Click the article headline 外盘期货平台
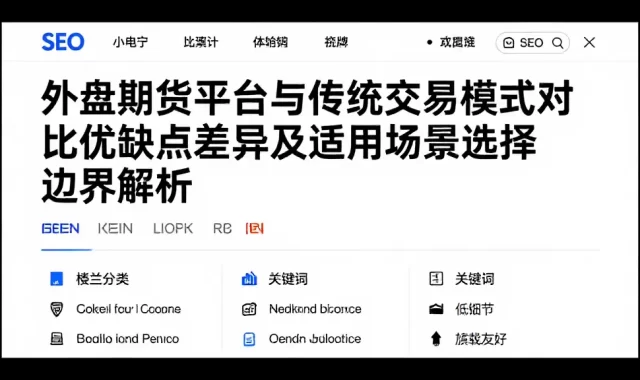Image resolution: width=640 pixels, height=380 pixels. (x=307, y=141)
